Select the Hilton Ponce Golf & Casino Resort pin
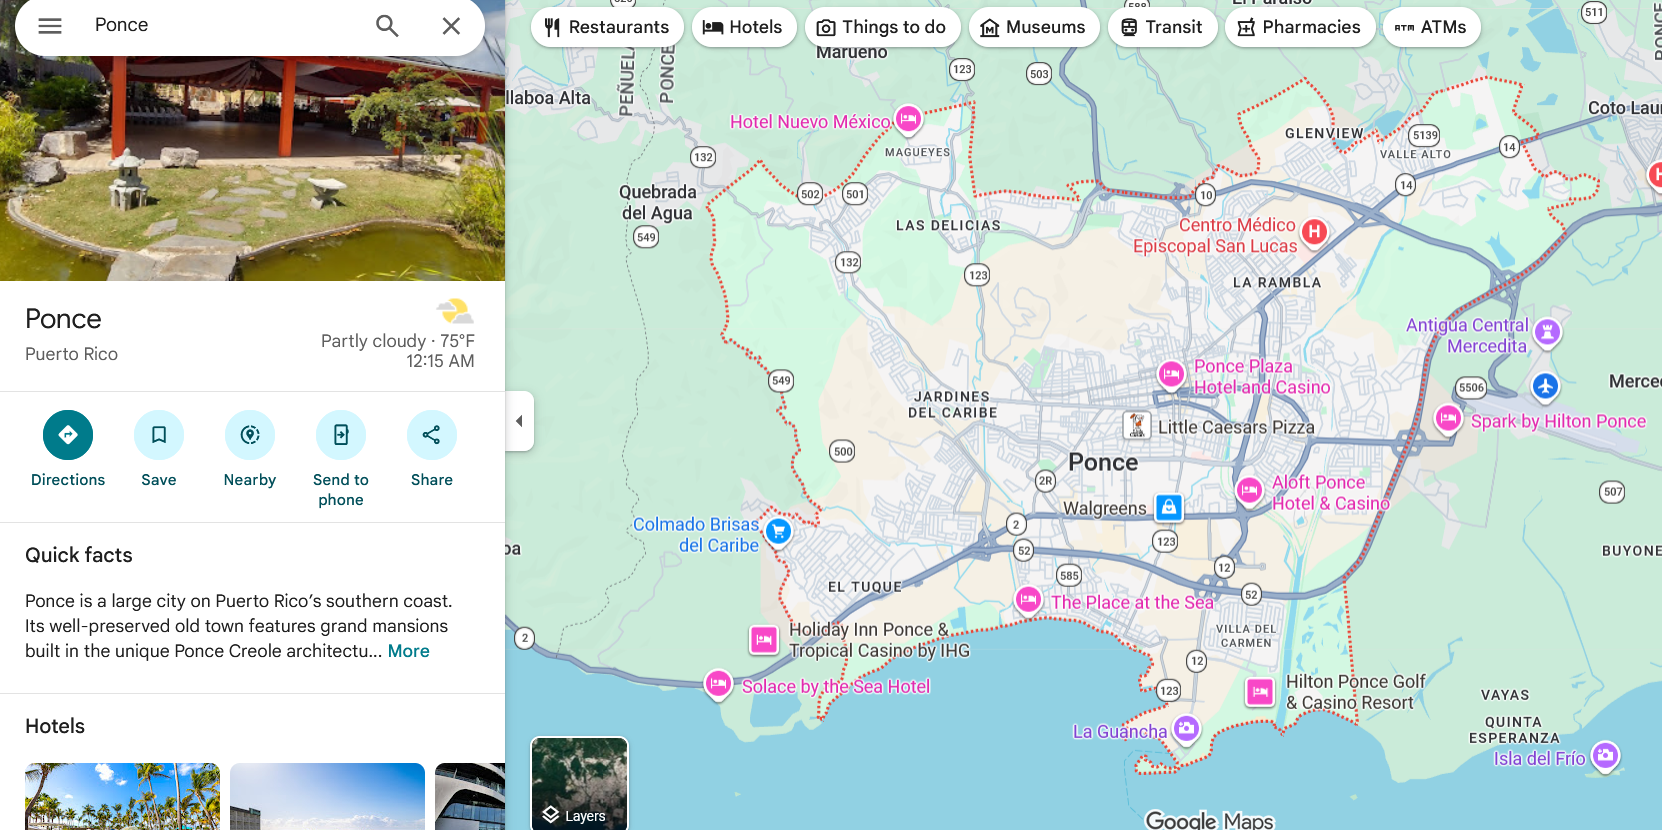The height and width of the screenshot is (830, 1662). (1260, 691)
